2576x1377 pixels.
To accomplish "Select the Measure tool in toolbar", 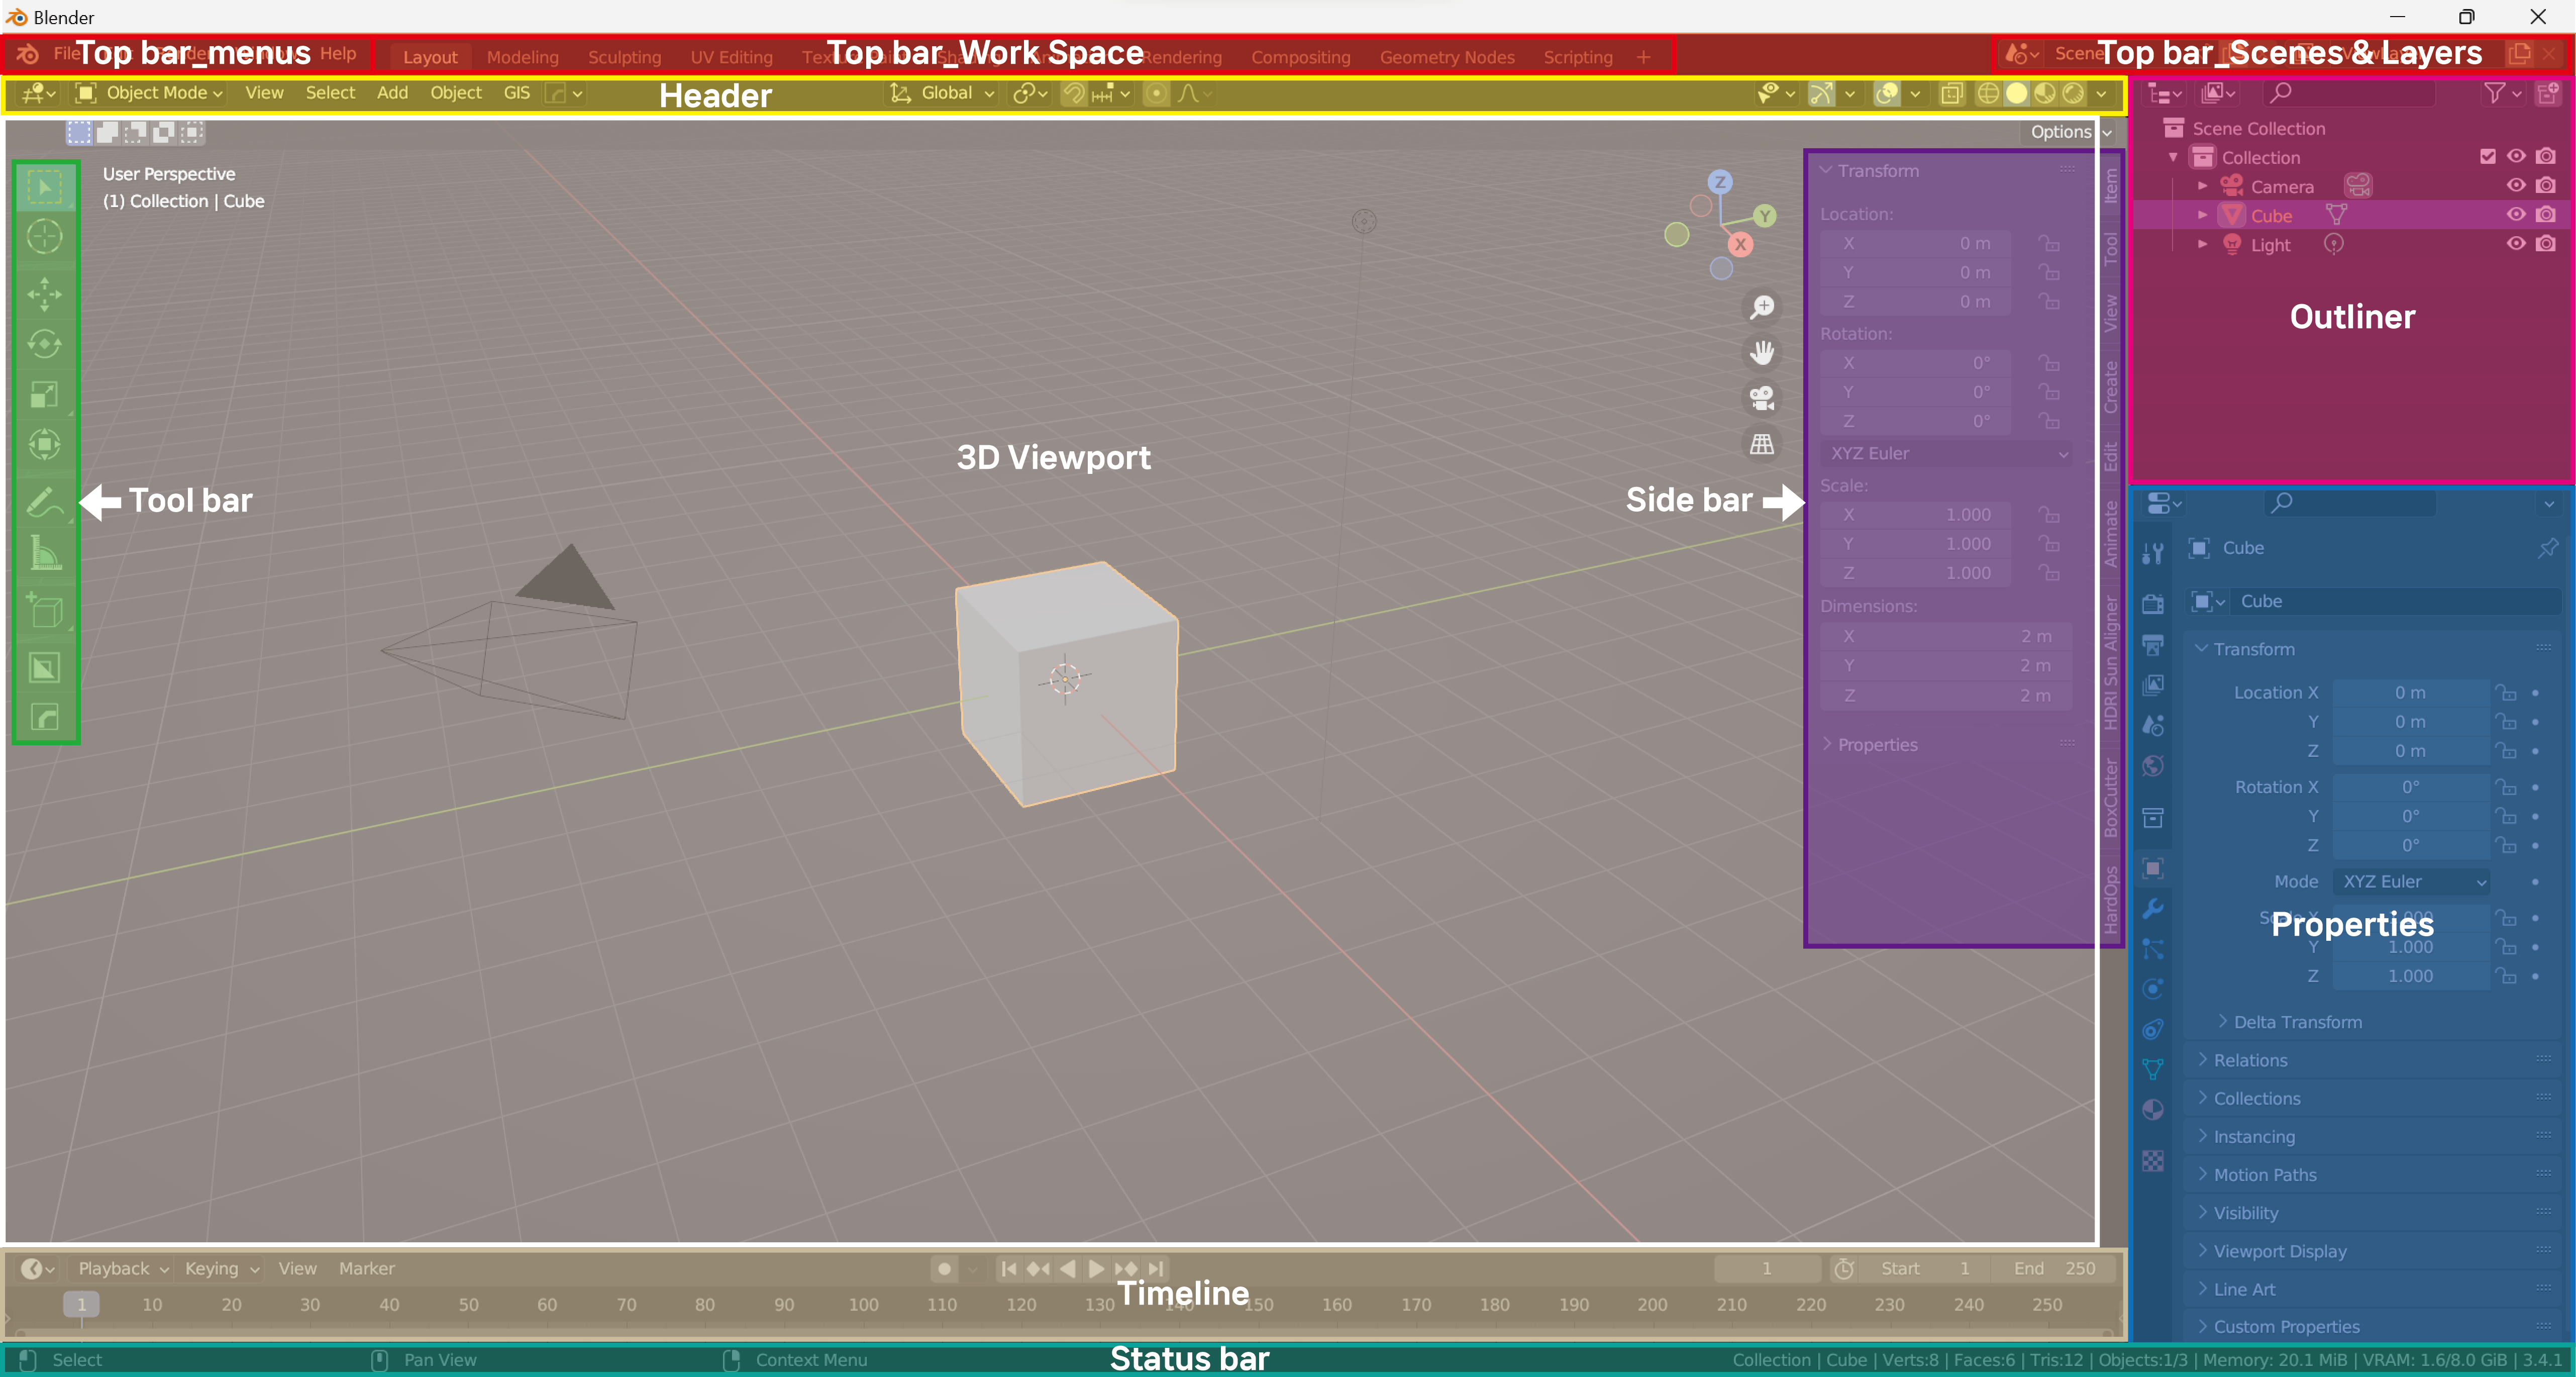I will 44,554.
